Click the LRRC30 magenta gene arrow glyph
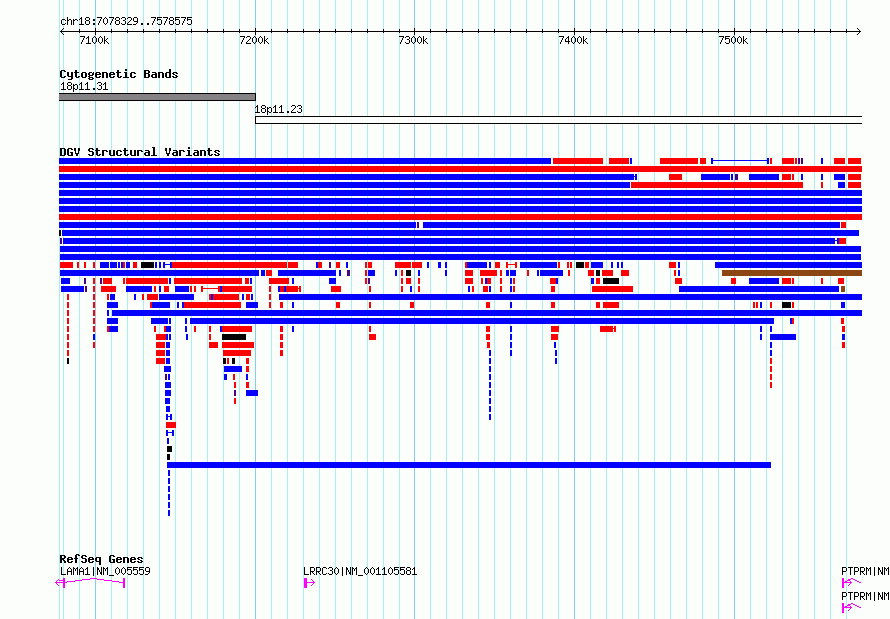Viewport: 890px width, 619px height. pyautogui.click(x=309, y=583)
